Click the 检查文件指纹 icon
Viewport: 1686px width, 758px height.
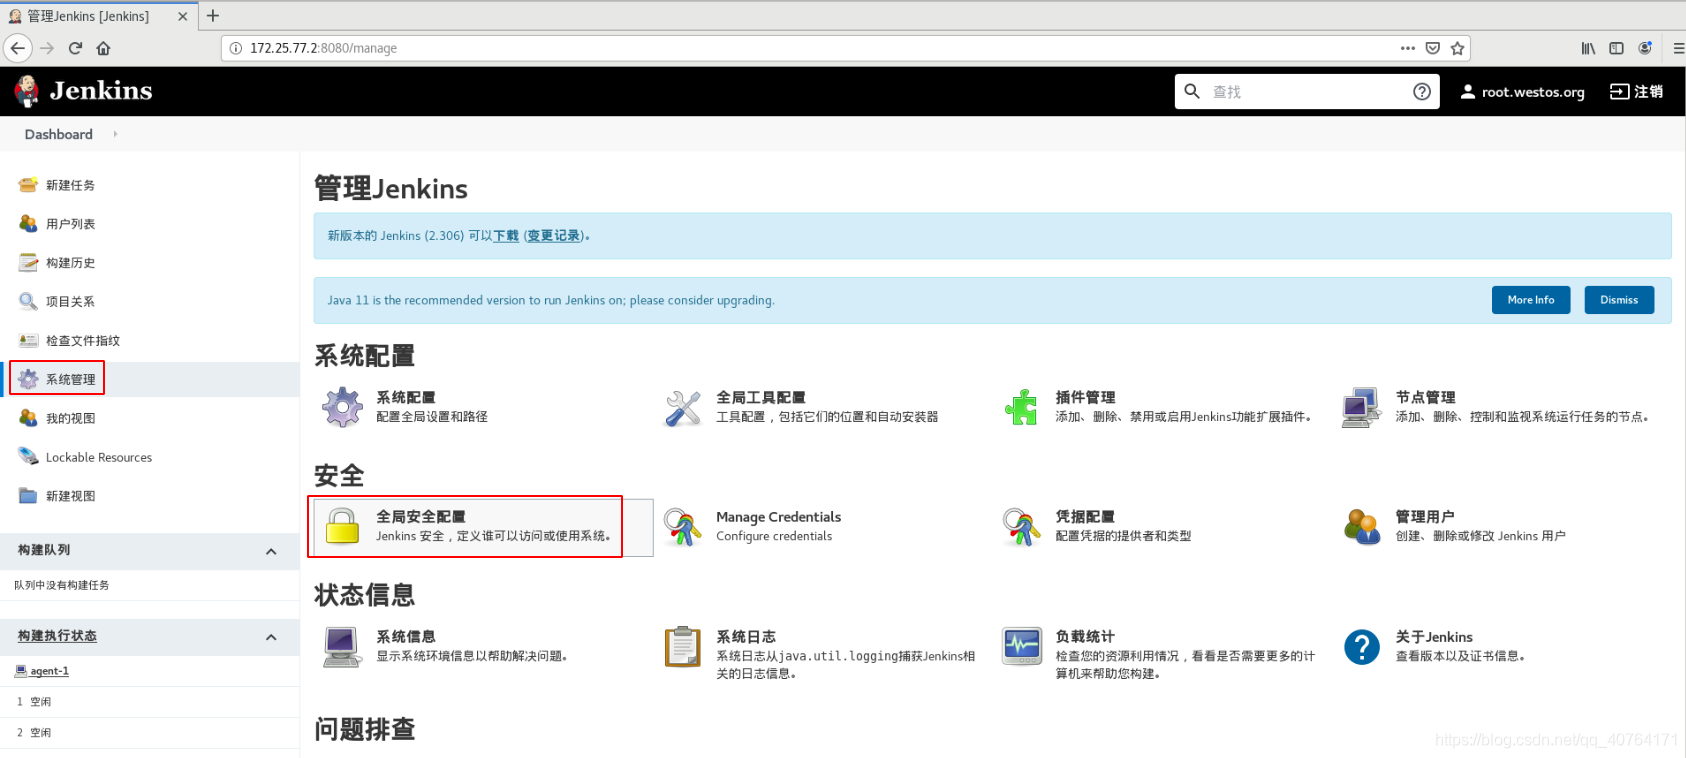coord(28,340)
